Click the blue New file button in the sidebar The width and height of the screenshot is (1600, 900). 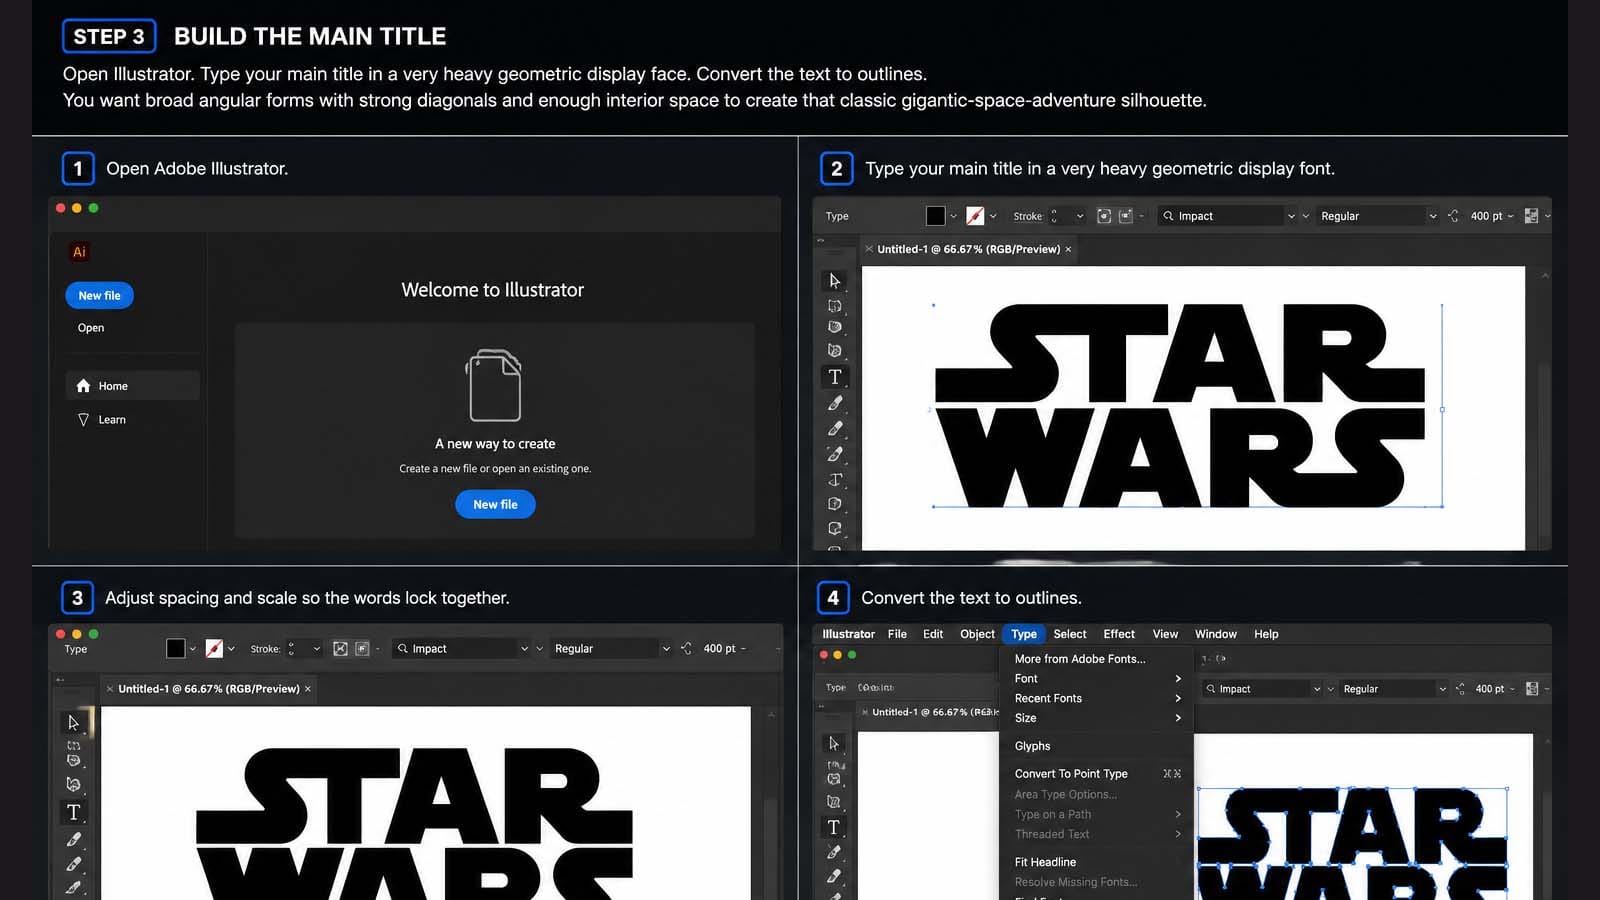(x=99, y=296)
